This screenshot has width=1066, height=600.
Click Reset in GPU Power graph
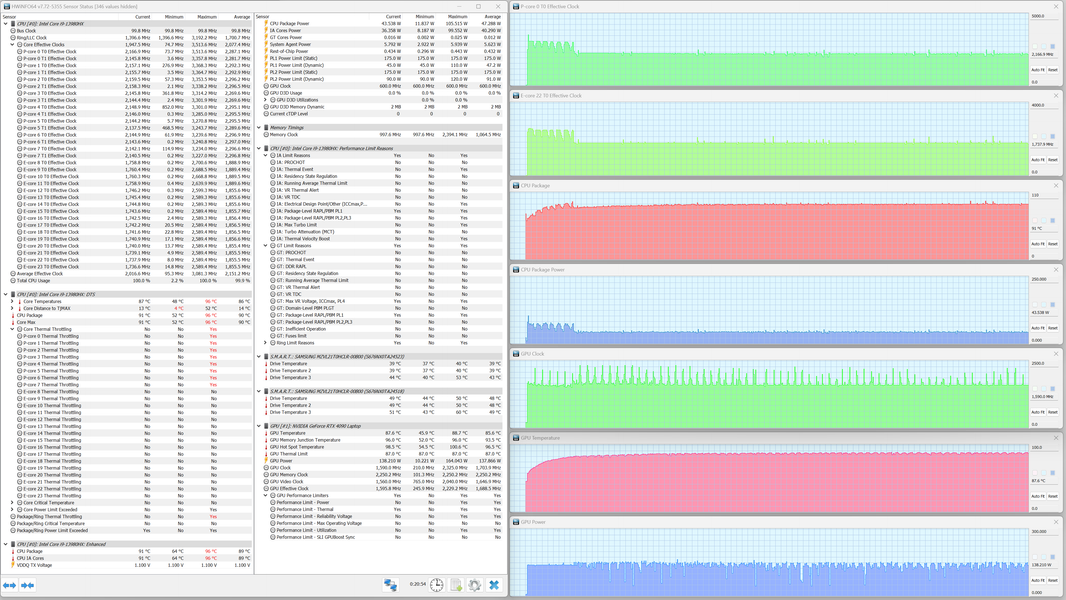1052,581
